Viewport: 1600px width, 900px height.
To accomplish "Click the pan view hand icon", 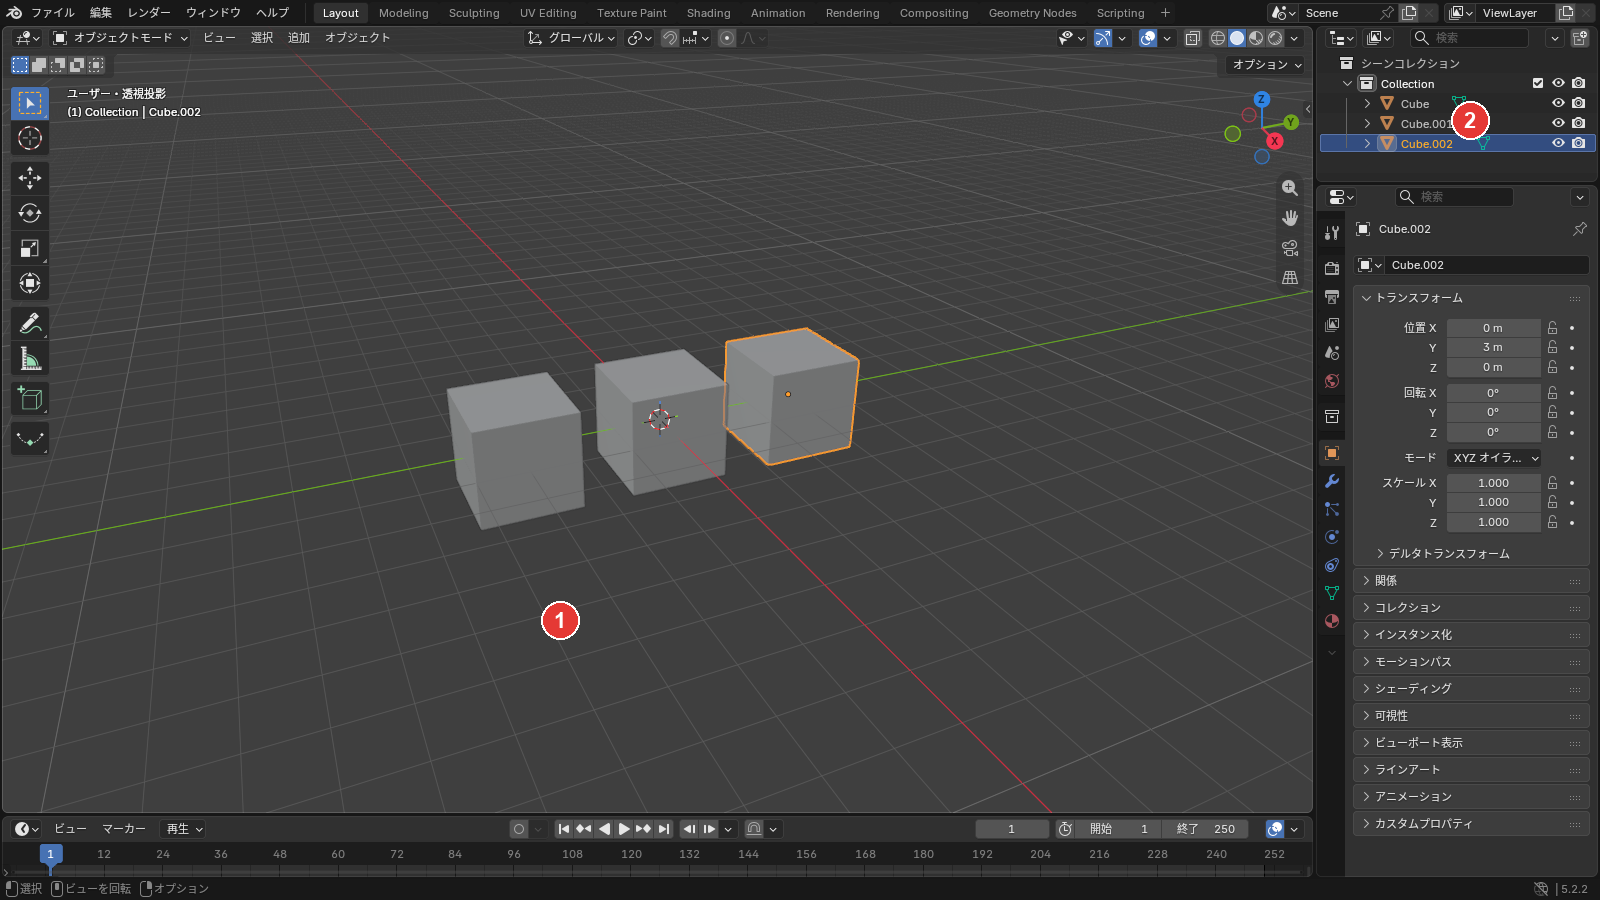I will pos(1290,218).
